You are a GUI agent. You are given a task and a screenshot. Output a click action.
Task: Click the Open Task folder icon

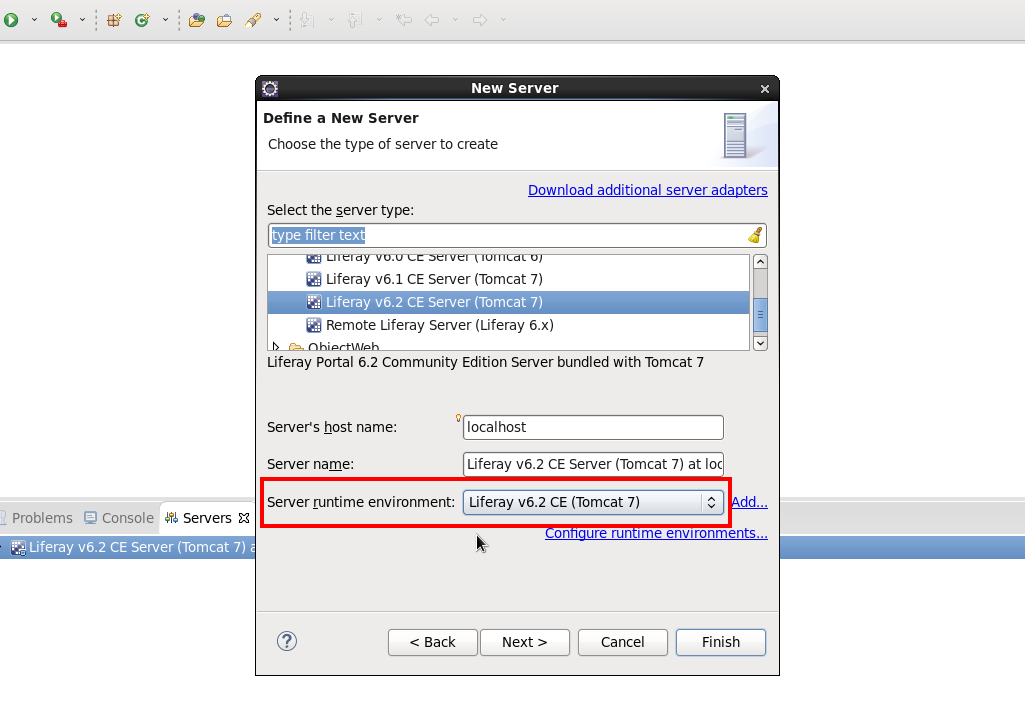coord(224,20)
